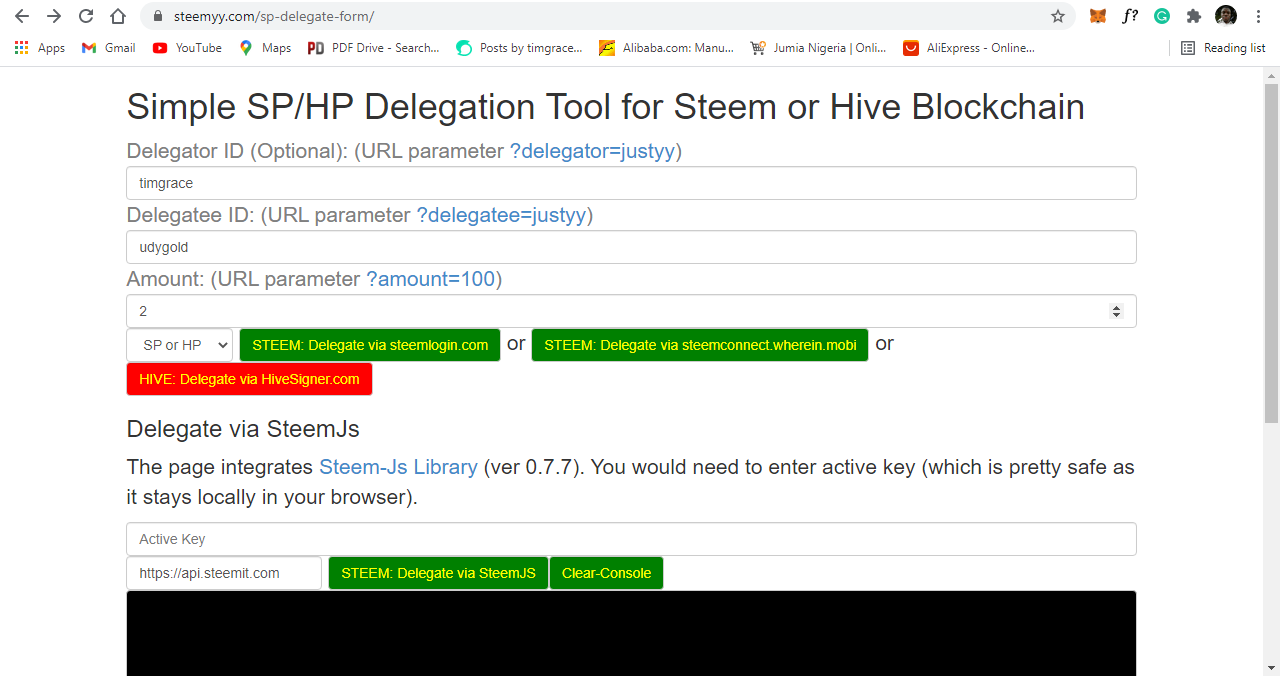Click STEEM: Delegate via SteemJS button
The height and width of the screenshot is (676, 1280).
pos(438,573)
